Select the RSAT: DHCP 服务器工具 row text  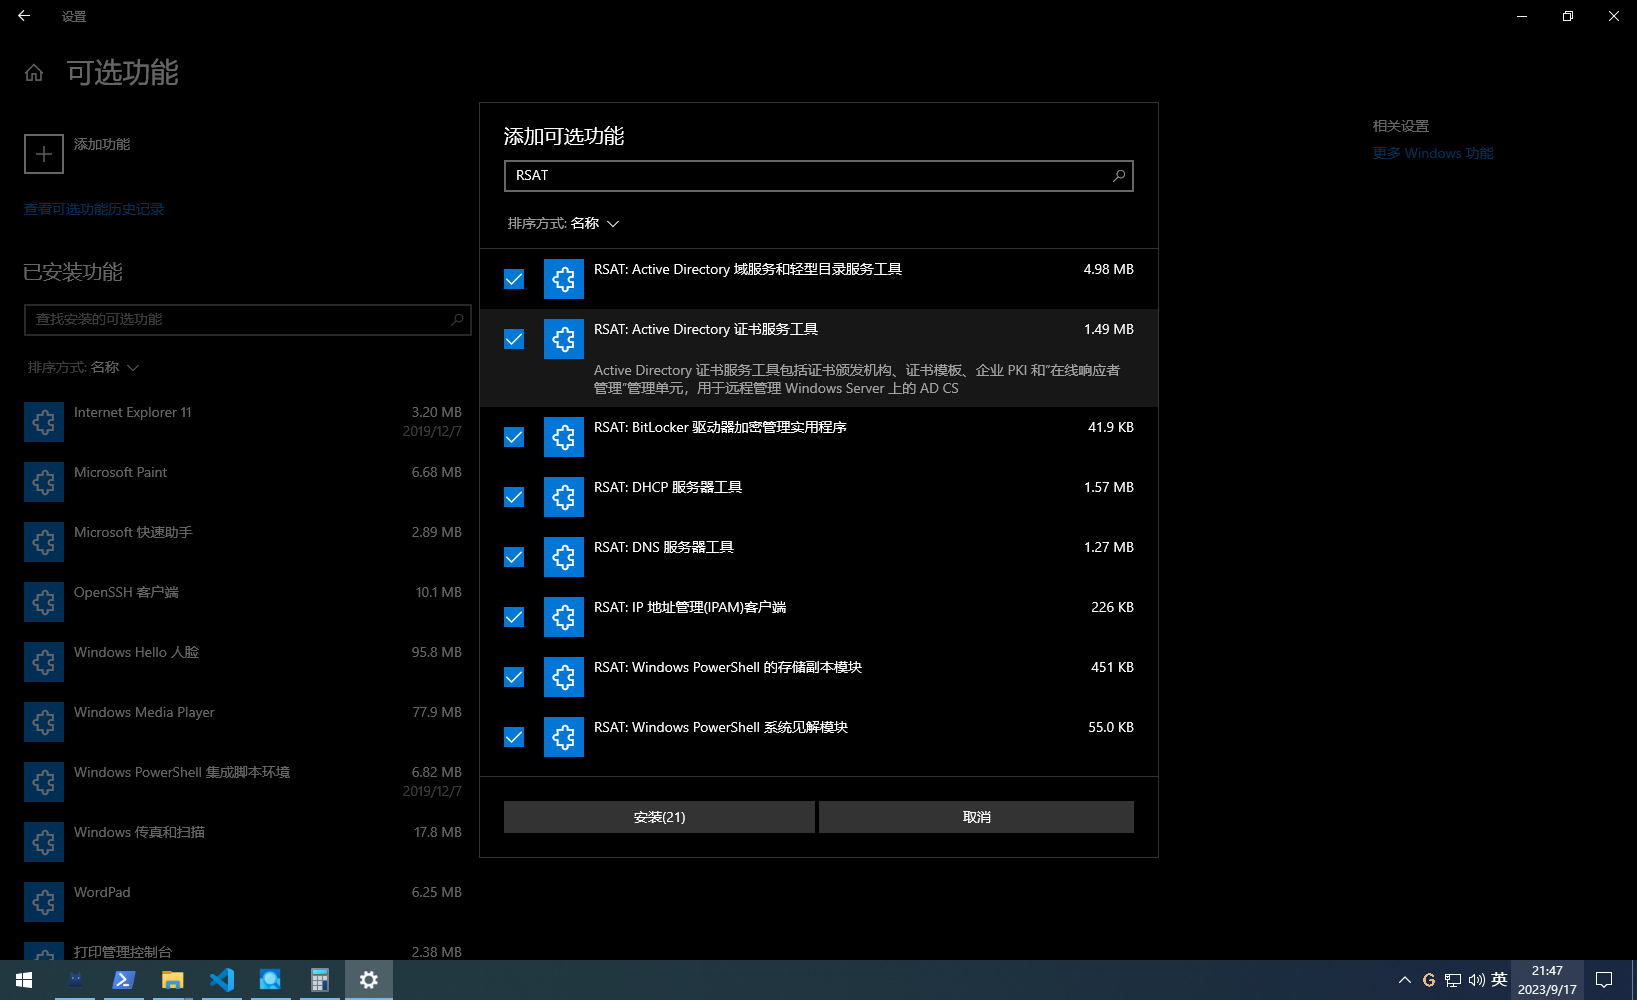click(668, 487)
